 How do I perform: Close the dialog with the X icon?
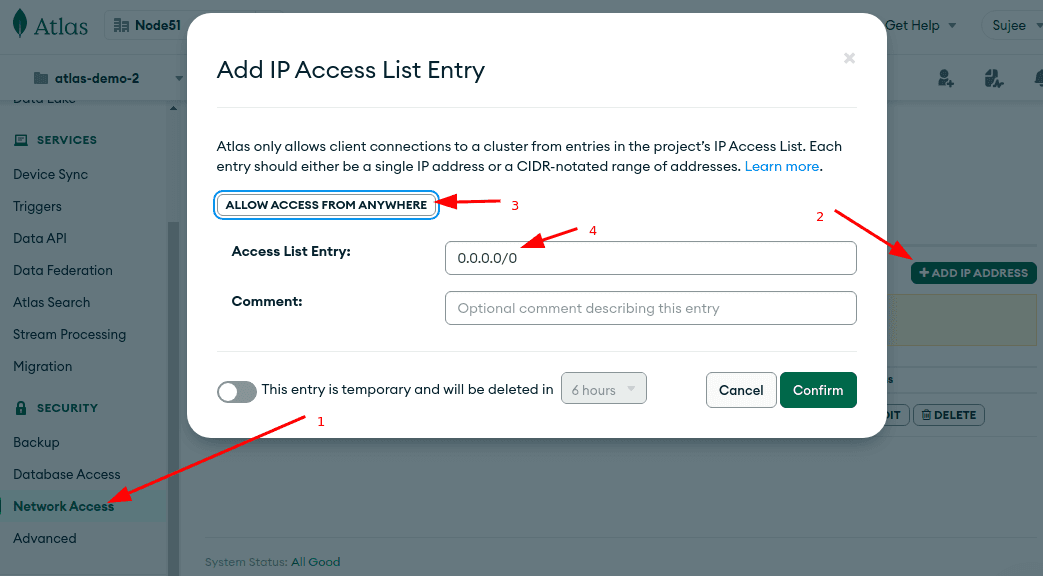click(x=849, y=58)
